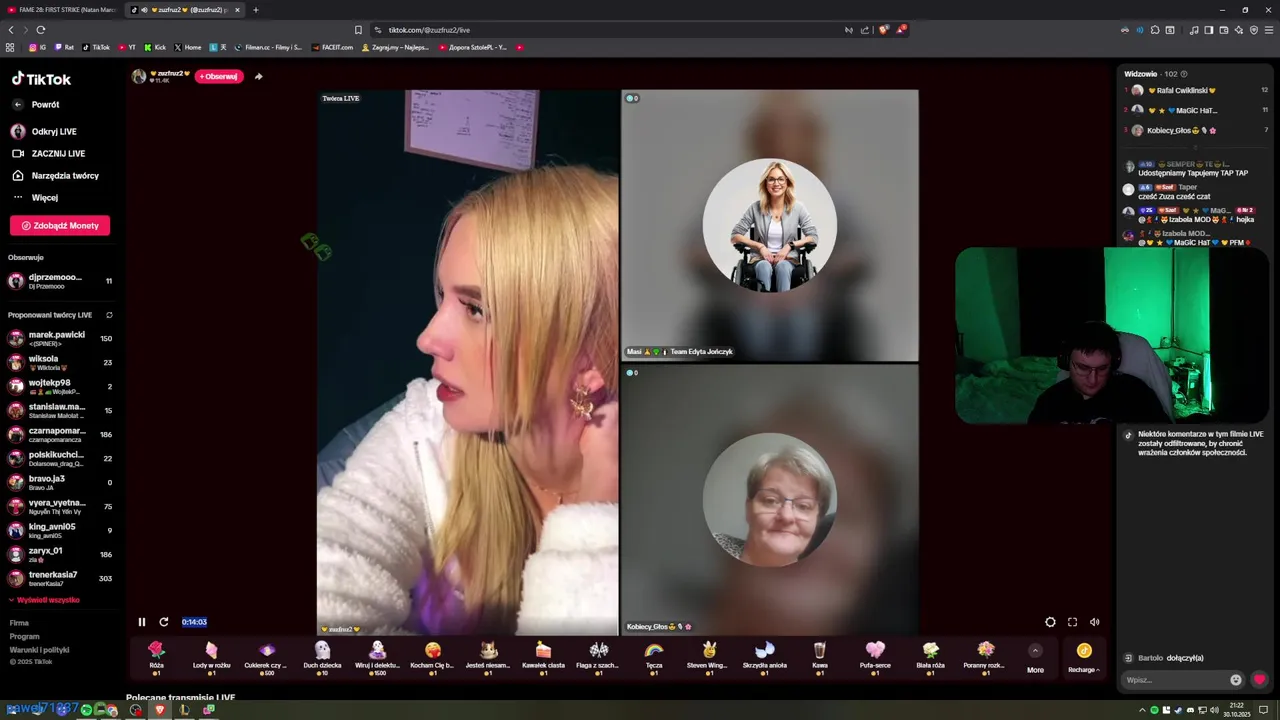Send the Róża rose gift

[x=156, y=657]
